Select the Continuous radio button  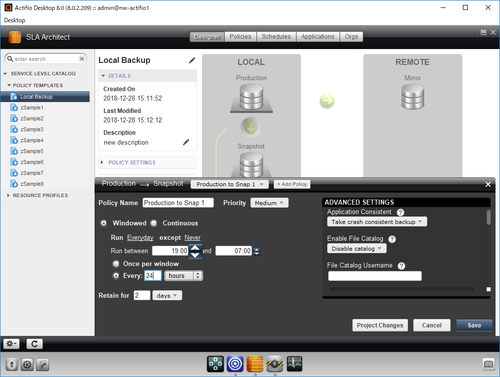point(154,223)
